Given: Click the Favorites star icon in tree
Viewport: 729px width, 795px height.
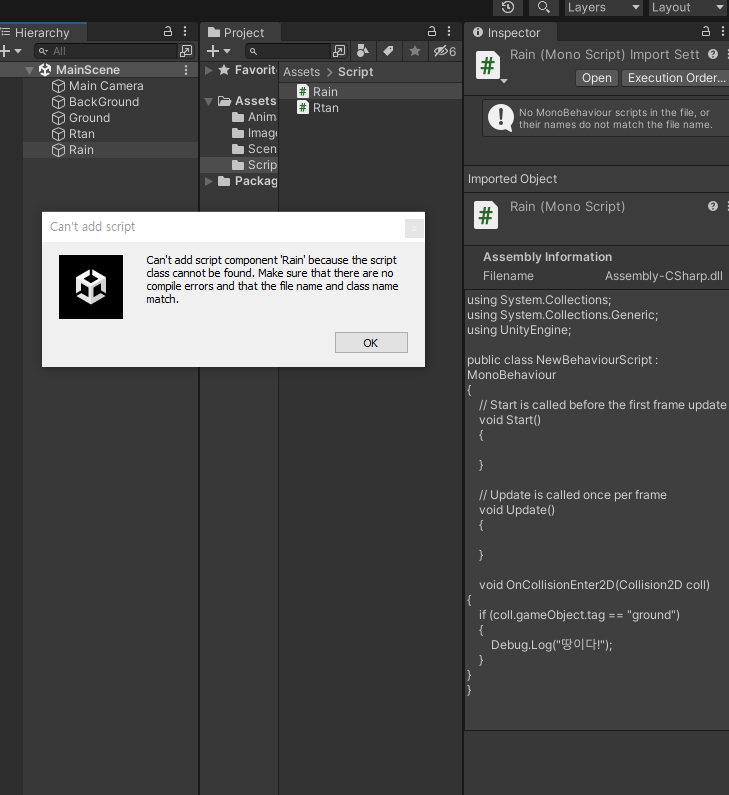Looking at the screenshot, I should (x=224, y=70).
